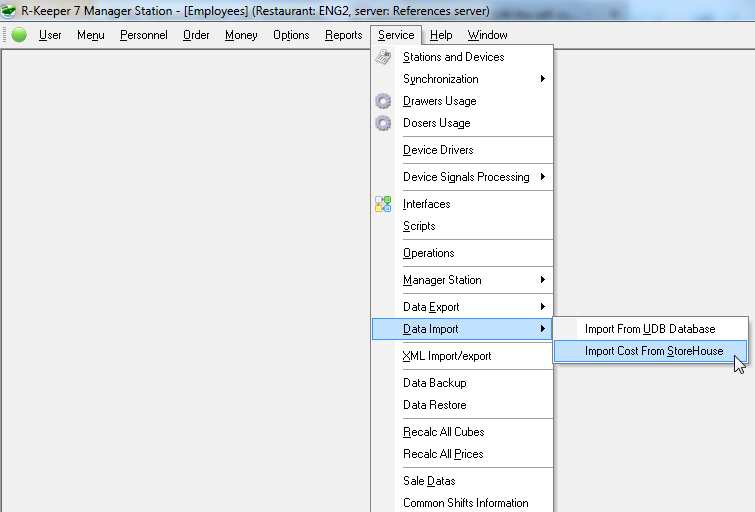
Task: Select Stations and Devices entry
Action: (462, 57)
